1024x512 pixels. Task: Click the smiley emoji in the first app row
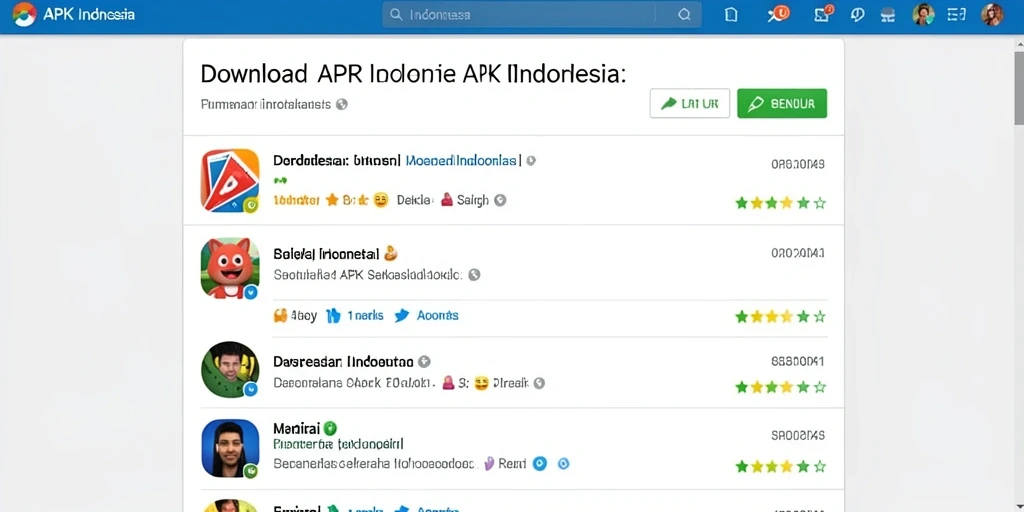381,200
